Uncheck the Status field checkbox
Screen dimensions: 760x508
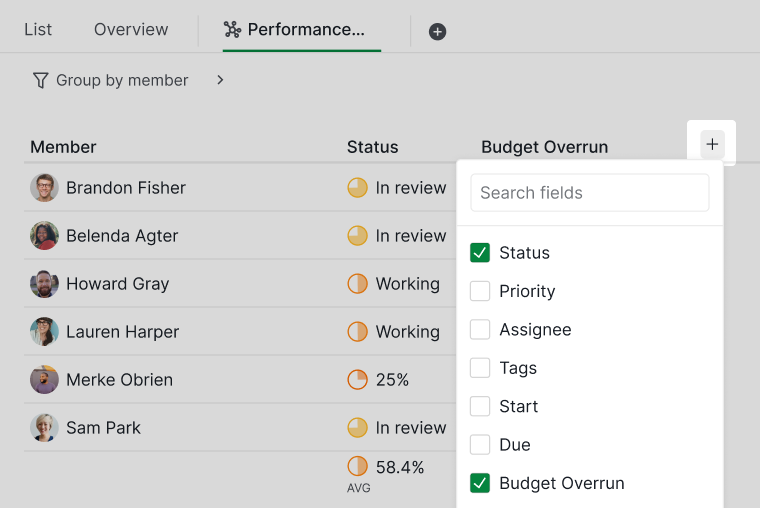480,253
